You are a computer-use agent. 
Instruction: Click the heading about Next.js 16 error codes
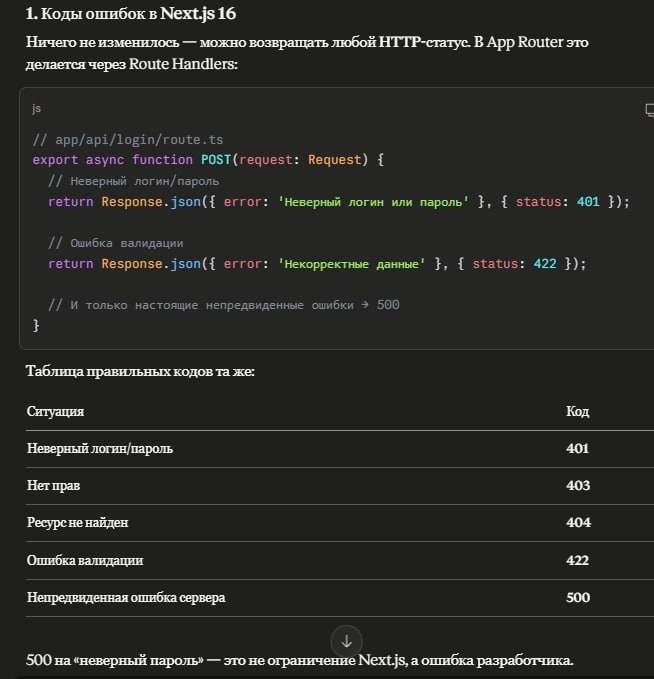(x=131, y=13)
